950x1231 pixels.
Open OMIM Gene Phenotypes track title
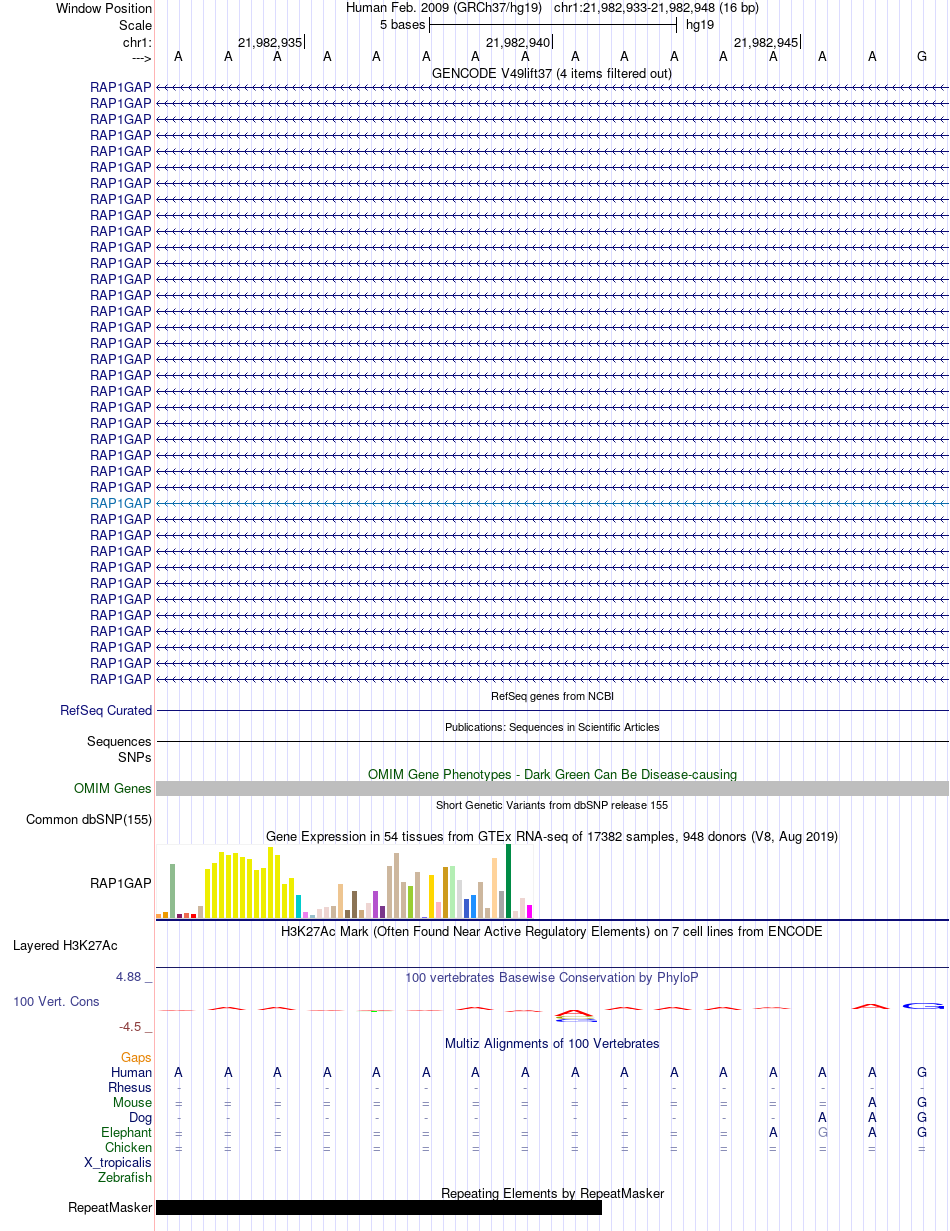coord(552,774)
